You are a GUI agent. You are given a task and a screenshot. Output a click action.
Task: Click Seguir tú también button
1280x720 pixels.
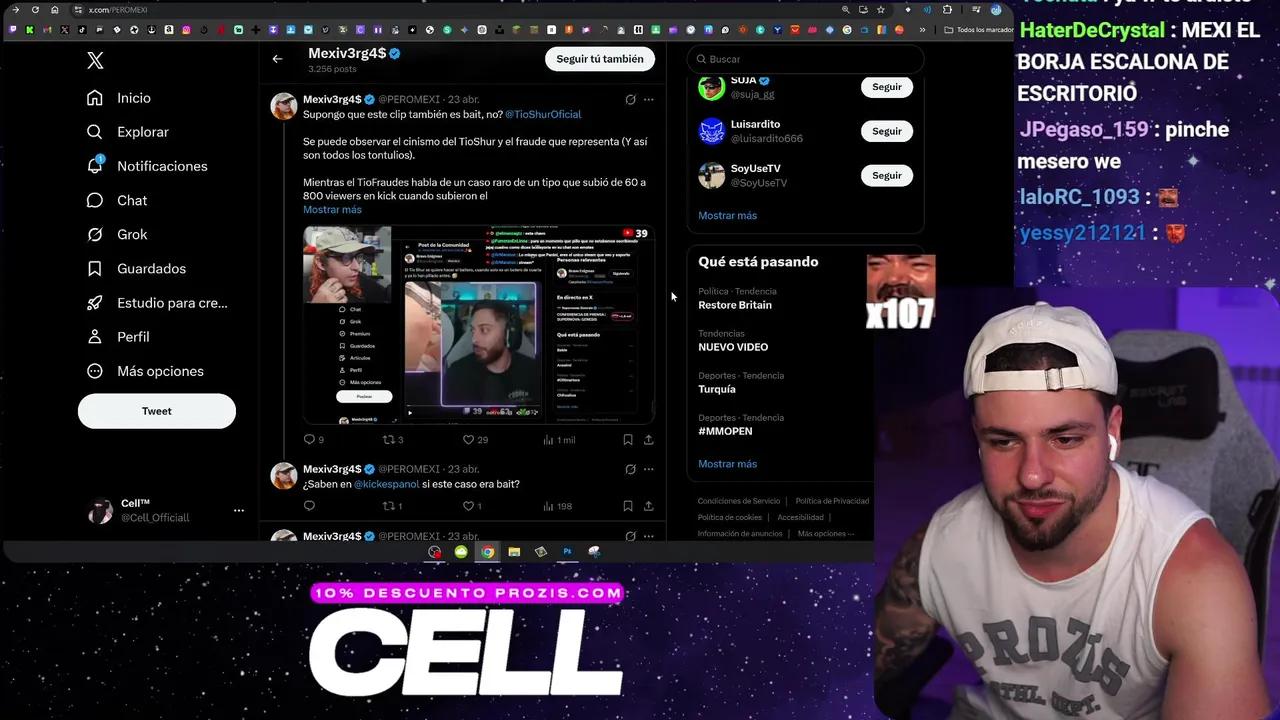[x=600, y=59]
